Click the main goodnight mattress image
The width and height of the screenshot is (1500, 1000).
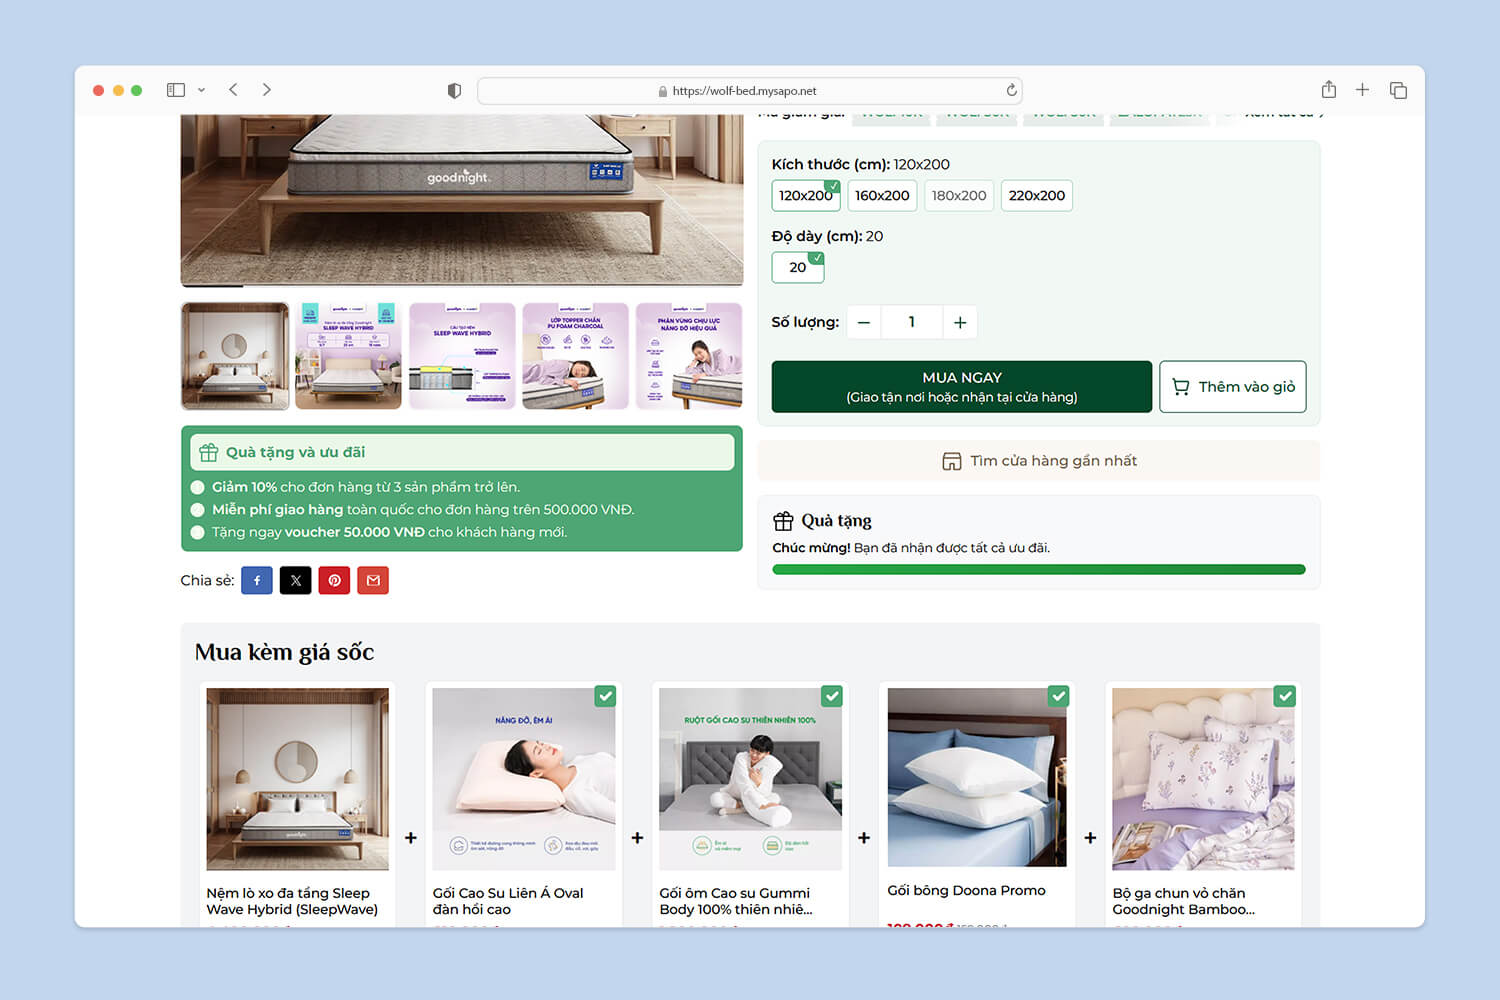pyautogui.click(x=462, y=200)
